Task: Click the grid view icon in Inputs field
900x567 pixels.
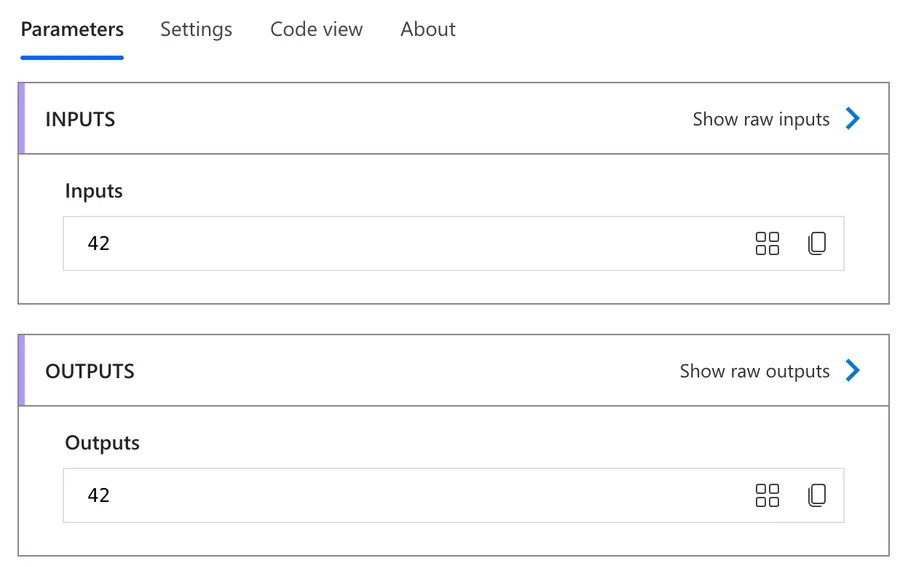Action: pyautogui.click(x=767, y=243)
